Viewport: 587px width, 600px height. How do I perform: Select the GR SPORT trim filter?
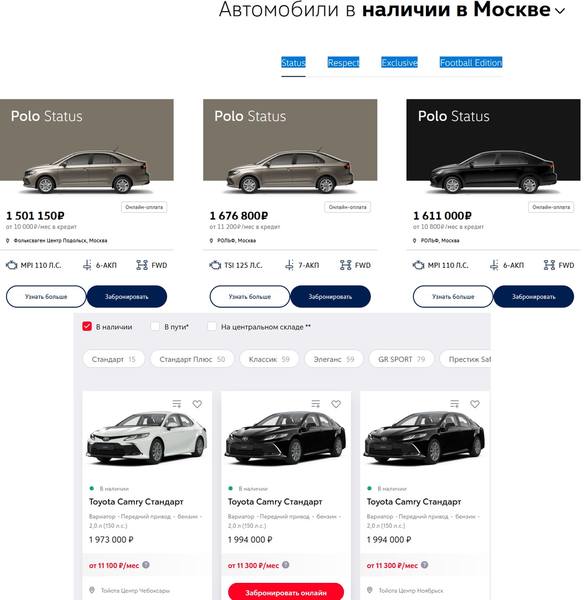pos(401,359)
